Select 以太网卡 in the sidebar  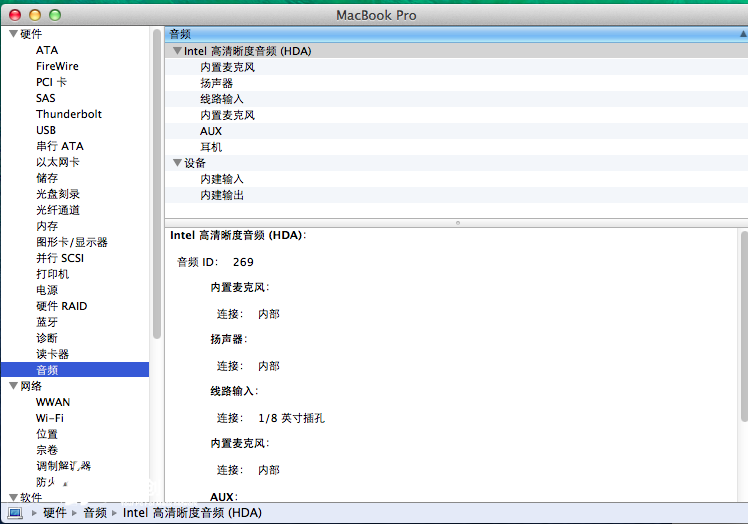[x=58, y=162]
